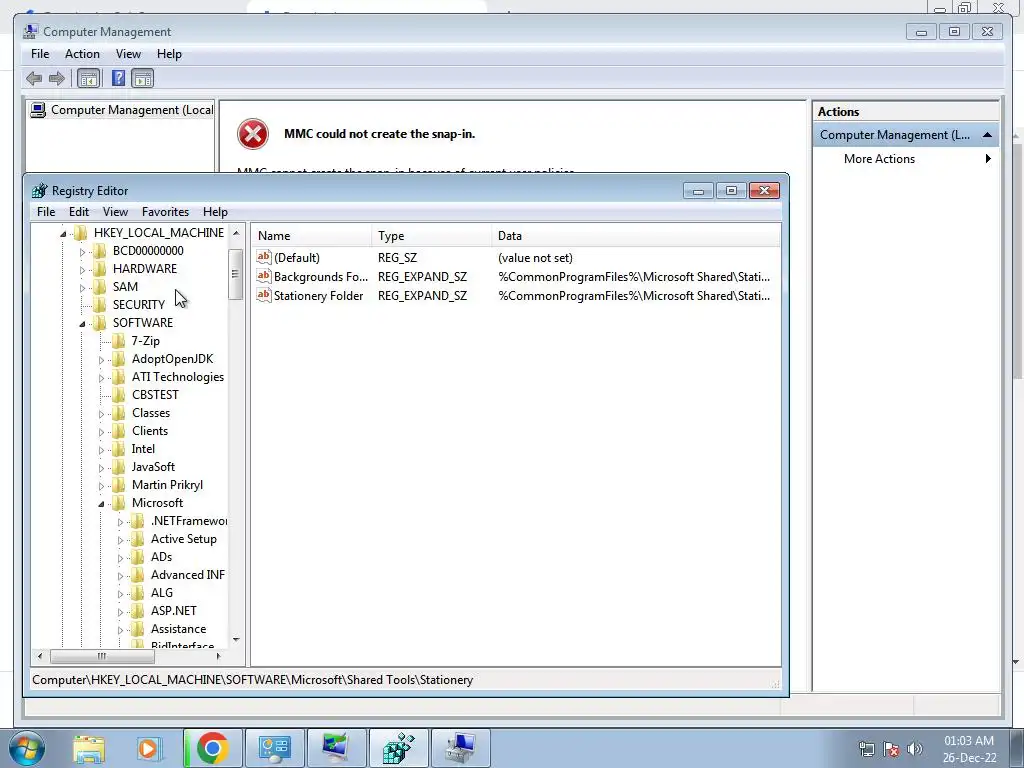Select the ASP.NET key in tree
The width and height of the screenshot is (1024, 768).
(174, 611)
